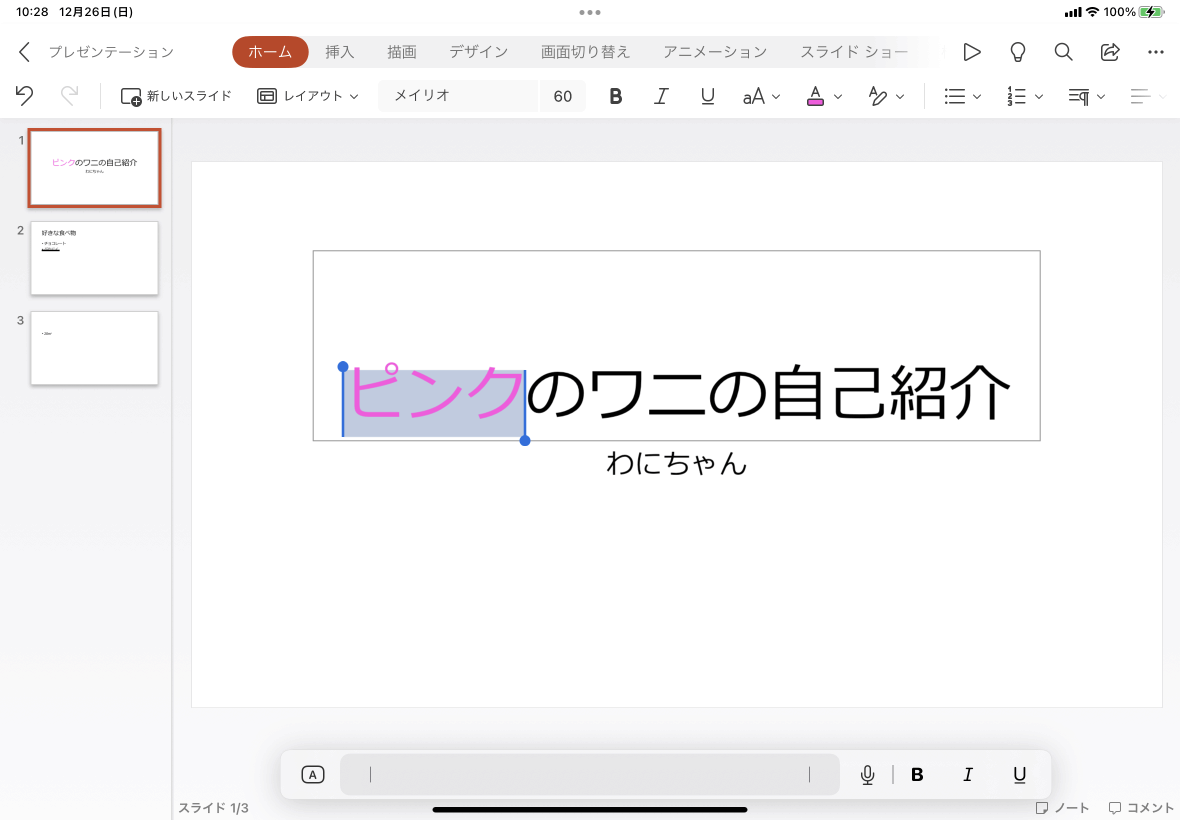Add a new slide with 新しいスライド

(176, 96)
